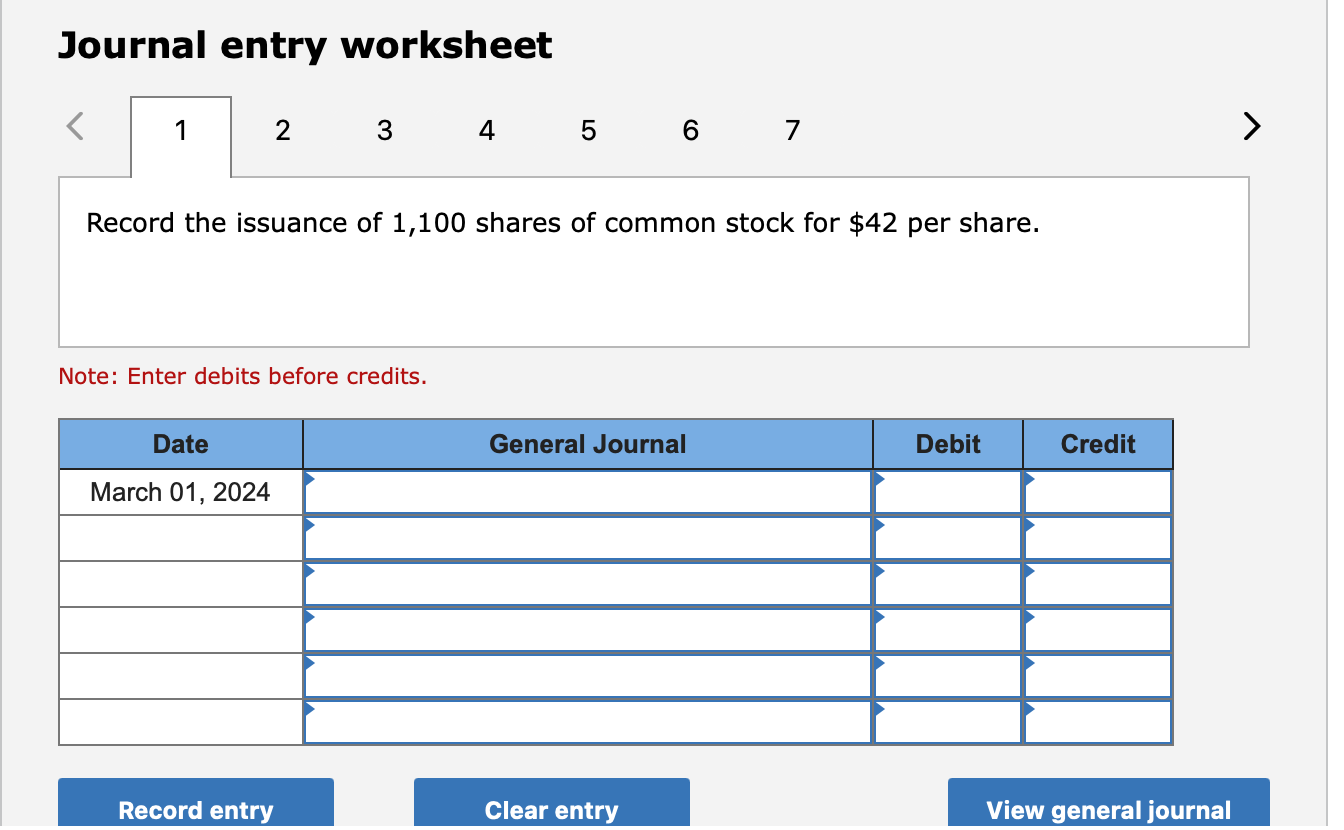Open the account dropdown on the first journal row
This screenshot has height=830, width=1344.
coord(311,481)
